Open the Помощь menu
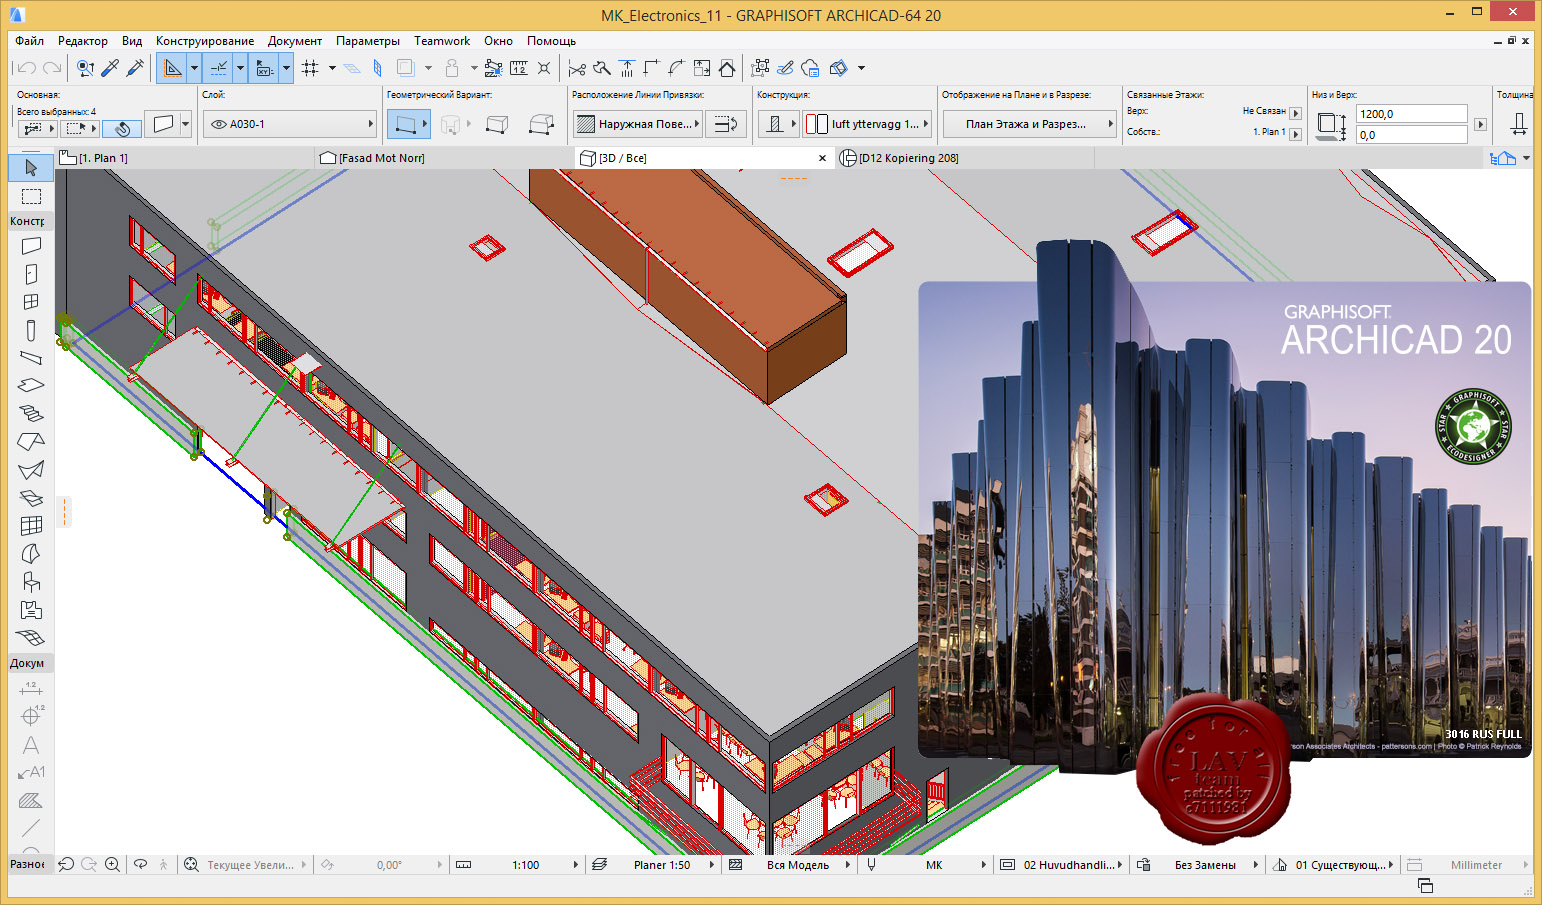1542x905 pixels. (x=551, y=41)
